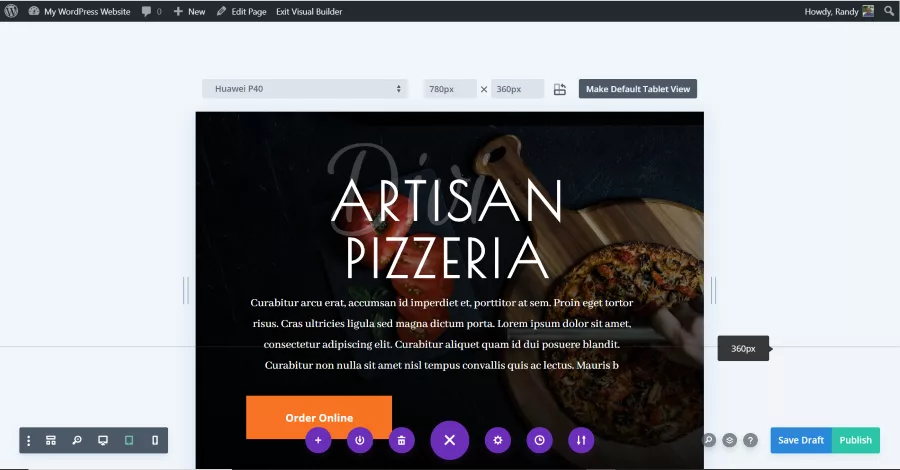Switch to wireframe view

(x=51, y=440)
